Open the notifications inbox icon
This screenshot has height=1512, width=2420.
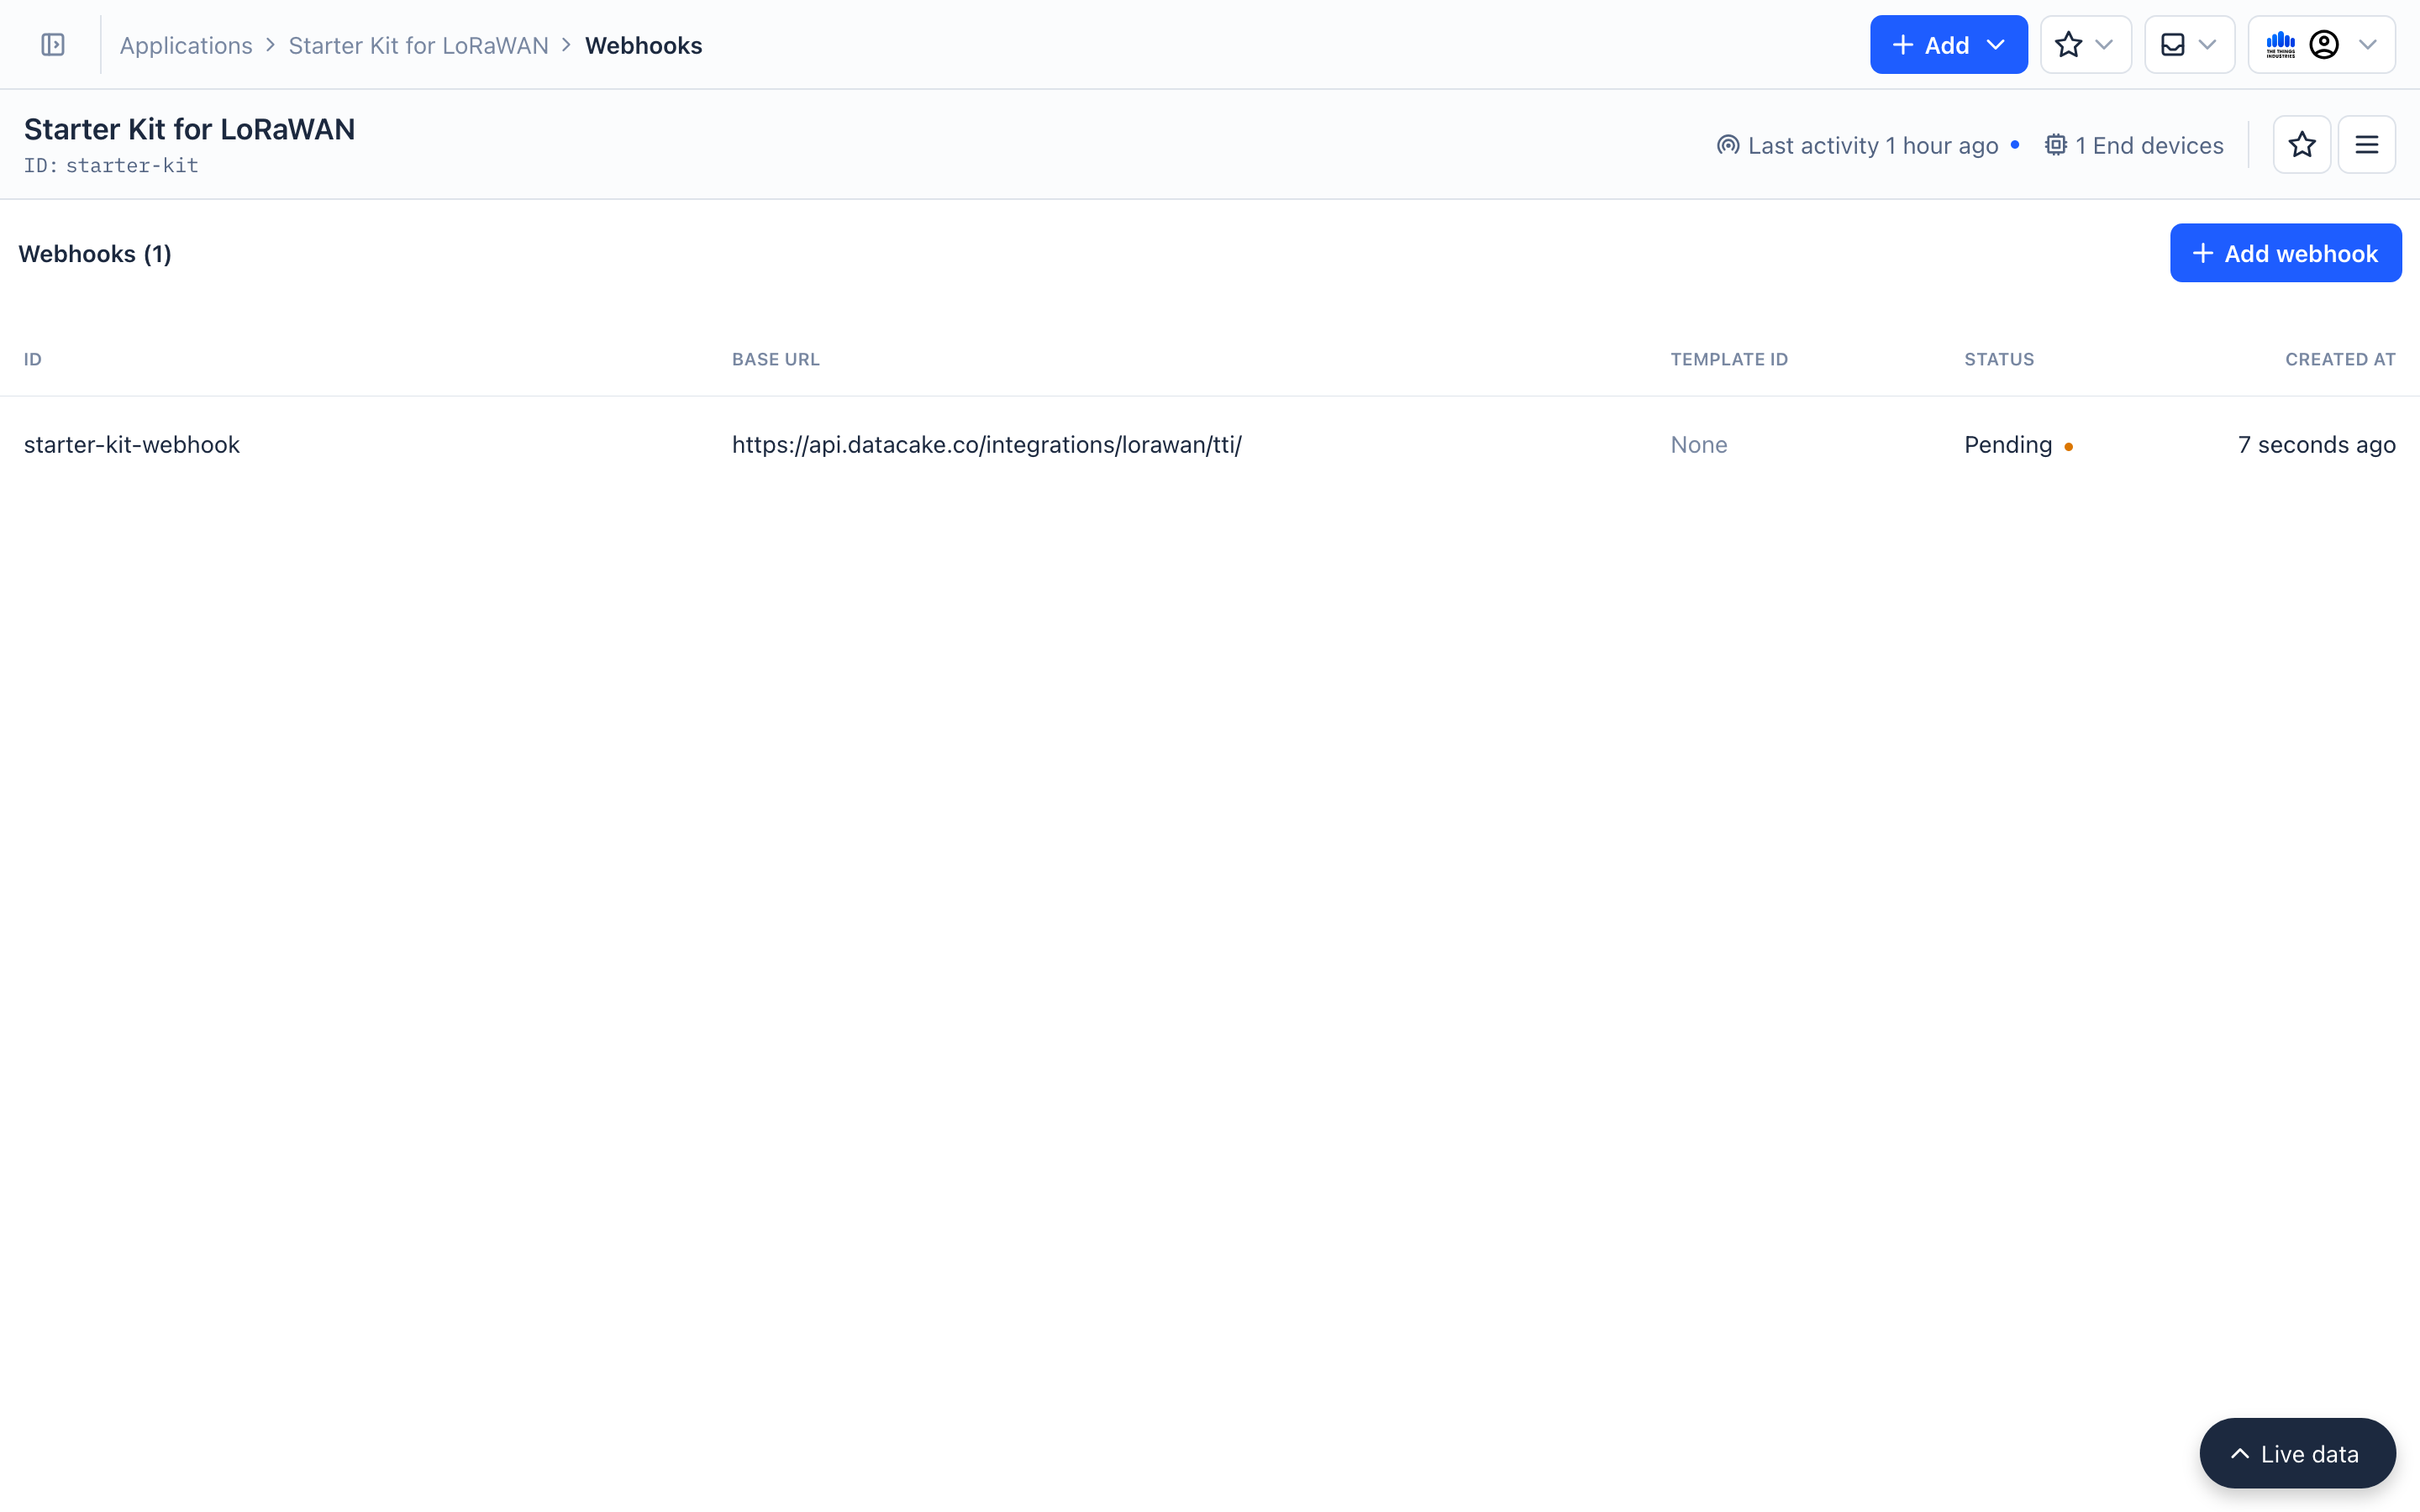pos(2172,44)
